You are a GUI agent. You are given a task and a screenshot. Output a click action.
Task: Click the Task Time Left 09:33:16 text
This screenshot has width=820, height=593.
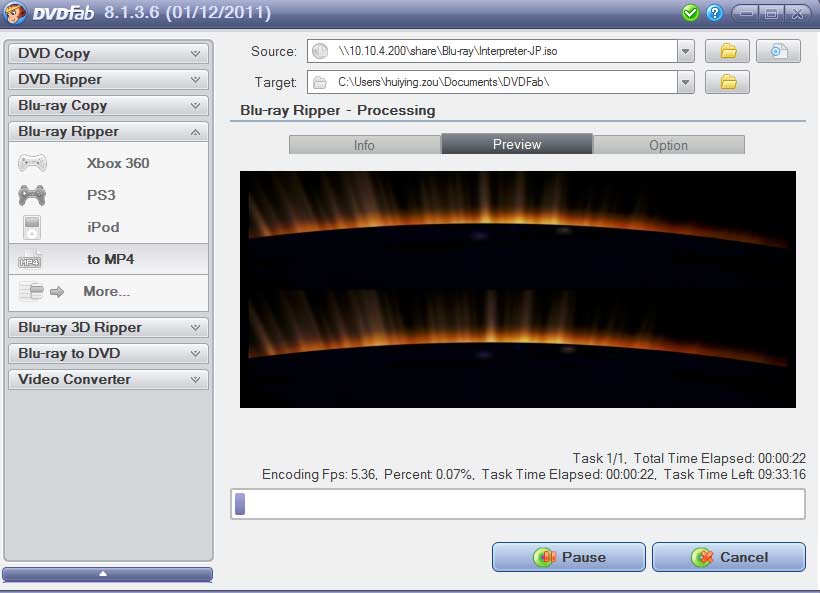[735, 474]
